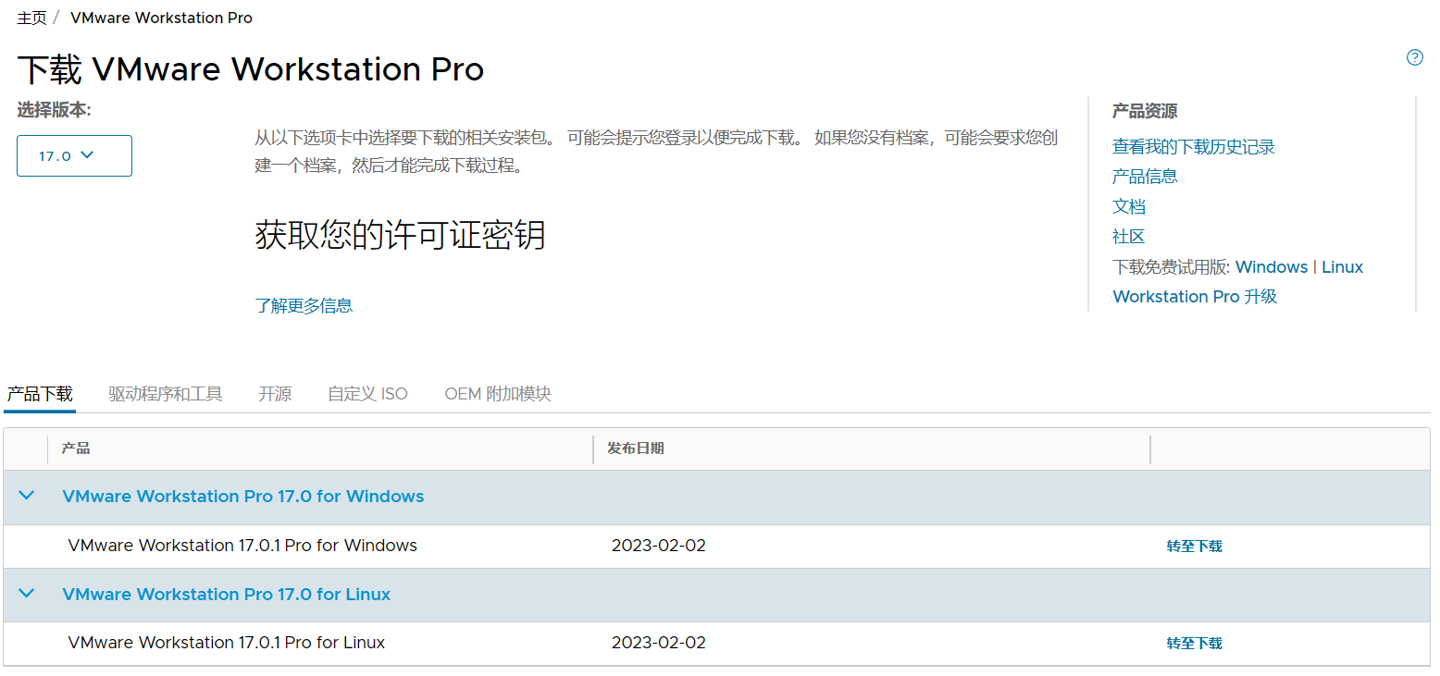Open 查看我的下载历史记录 link

pyautogui.click(x=1193, y=147)
